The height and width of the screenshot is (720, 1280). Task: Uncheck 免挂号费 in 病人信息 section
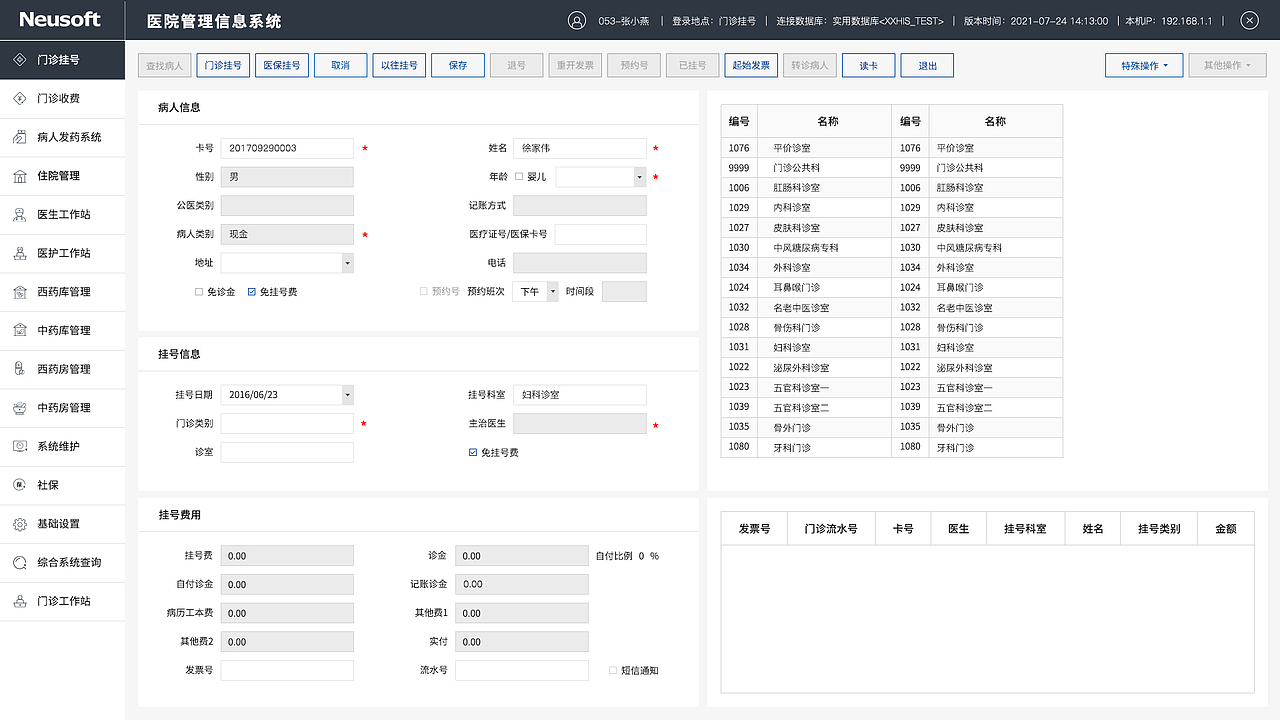click(252, 292)
